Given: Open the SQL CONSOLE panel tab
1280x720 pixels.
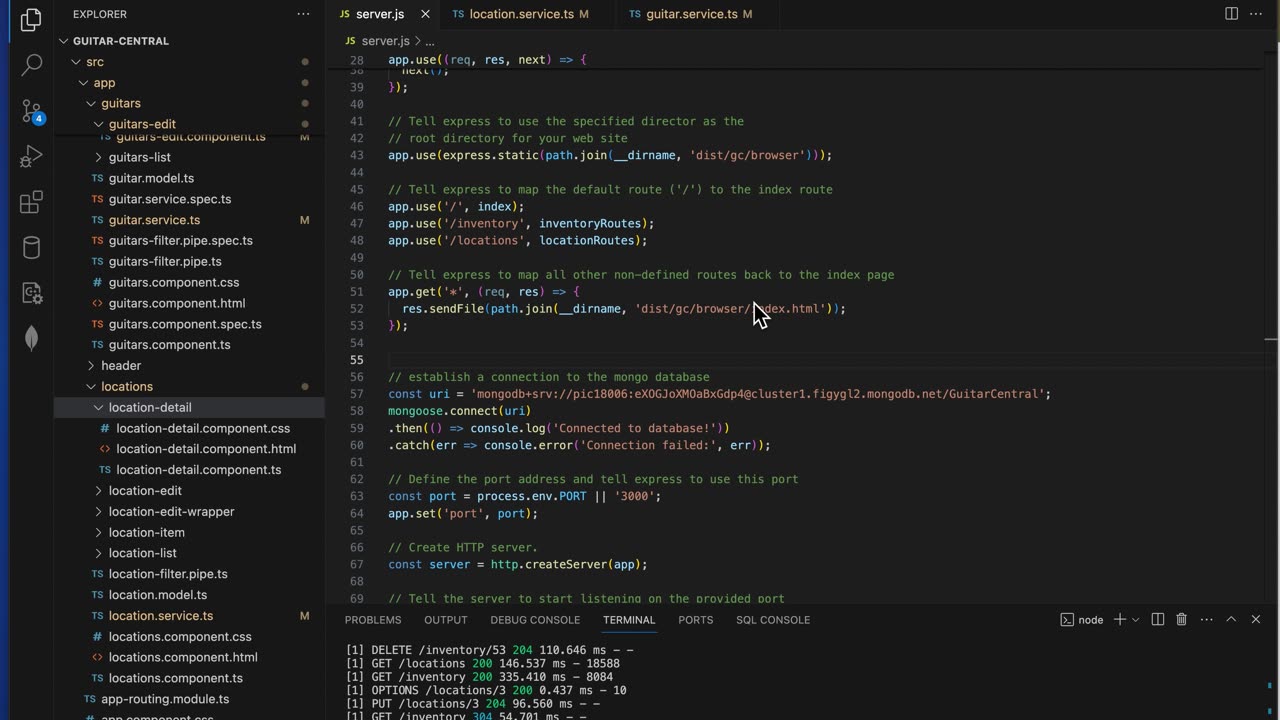Looking at the screenshot, I should (x=772, y=620).
